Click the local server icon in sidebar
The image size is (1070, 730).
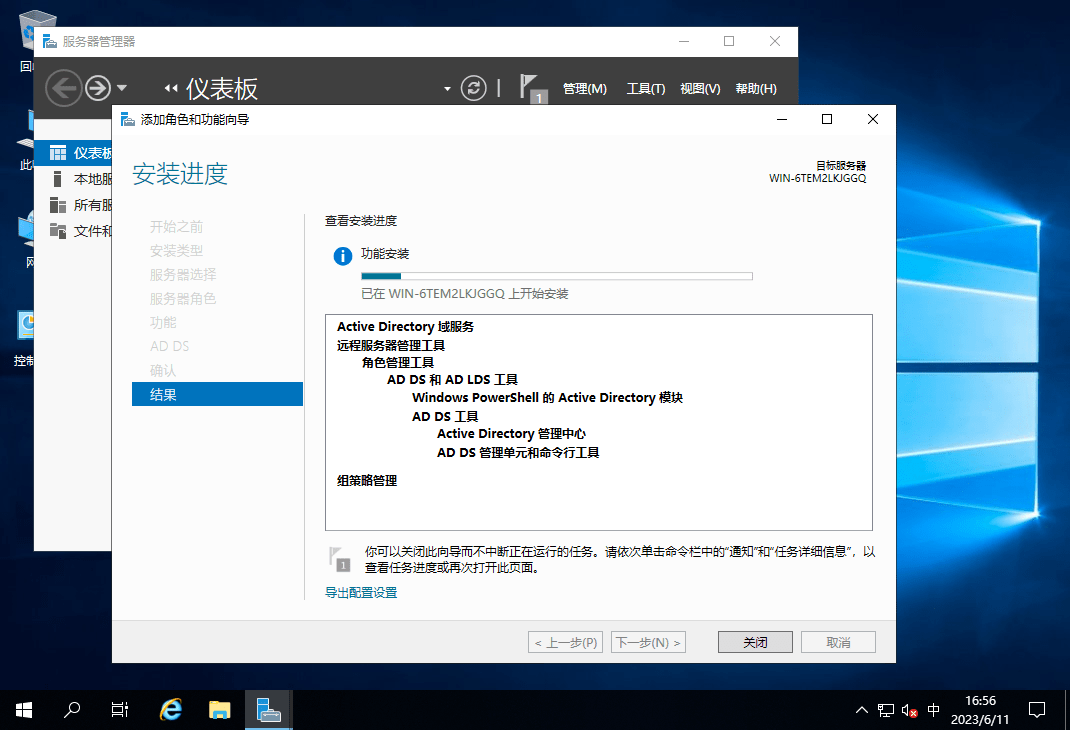tap(58, 179)
